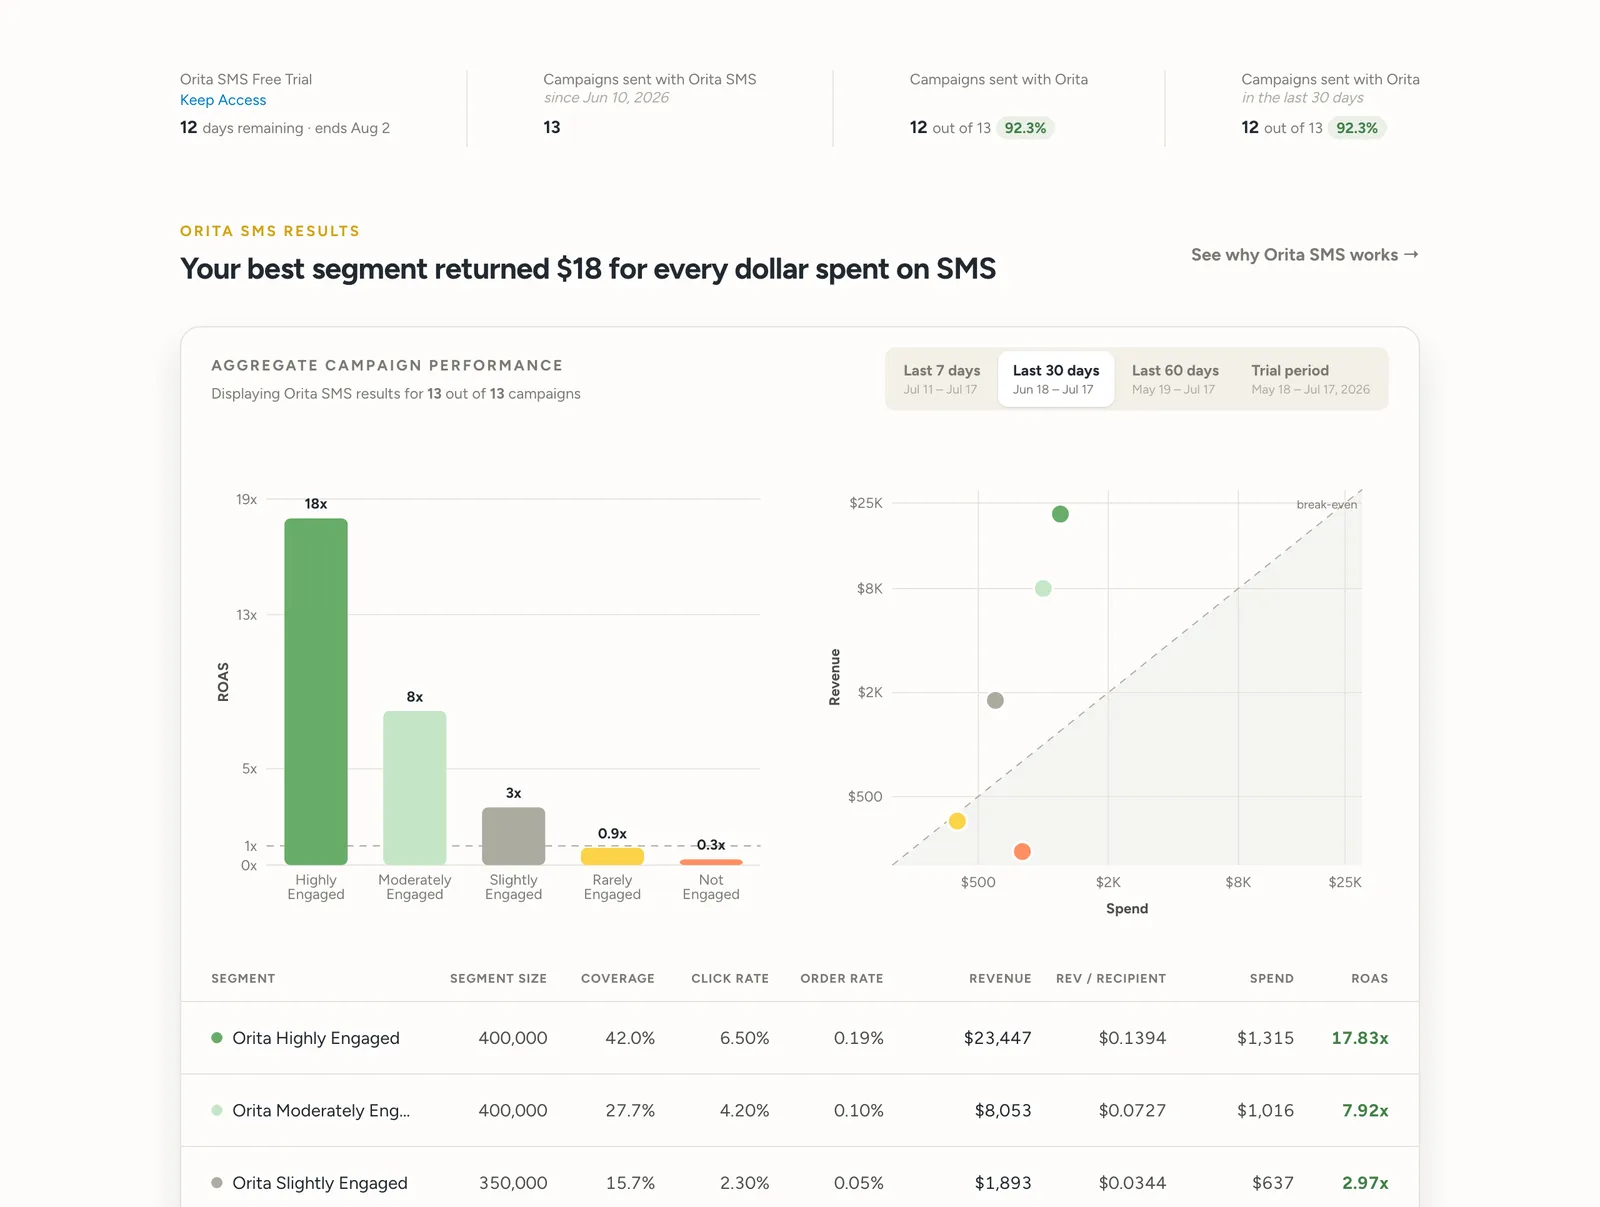Click the 42.0% coverage cell
The image size is (1600, 1207).
coord(630,1038)
